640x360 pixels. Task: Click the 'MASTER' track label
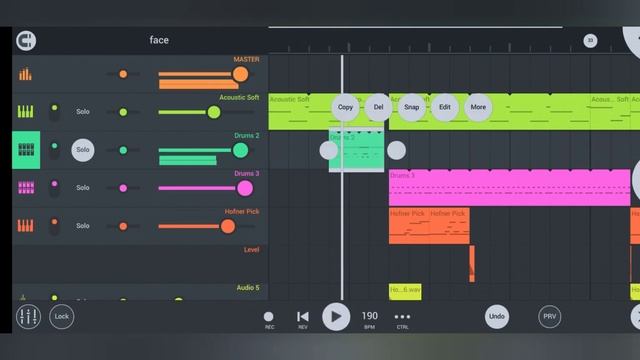coord(246,60)
